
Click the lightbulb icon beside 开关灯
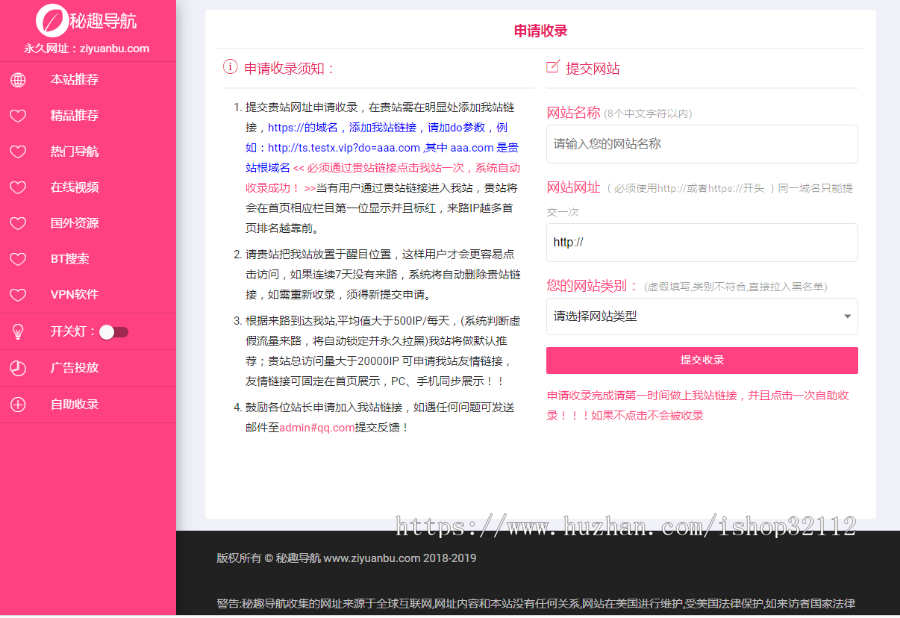(x=18, y=332)
